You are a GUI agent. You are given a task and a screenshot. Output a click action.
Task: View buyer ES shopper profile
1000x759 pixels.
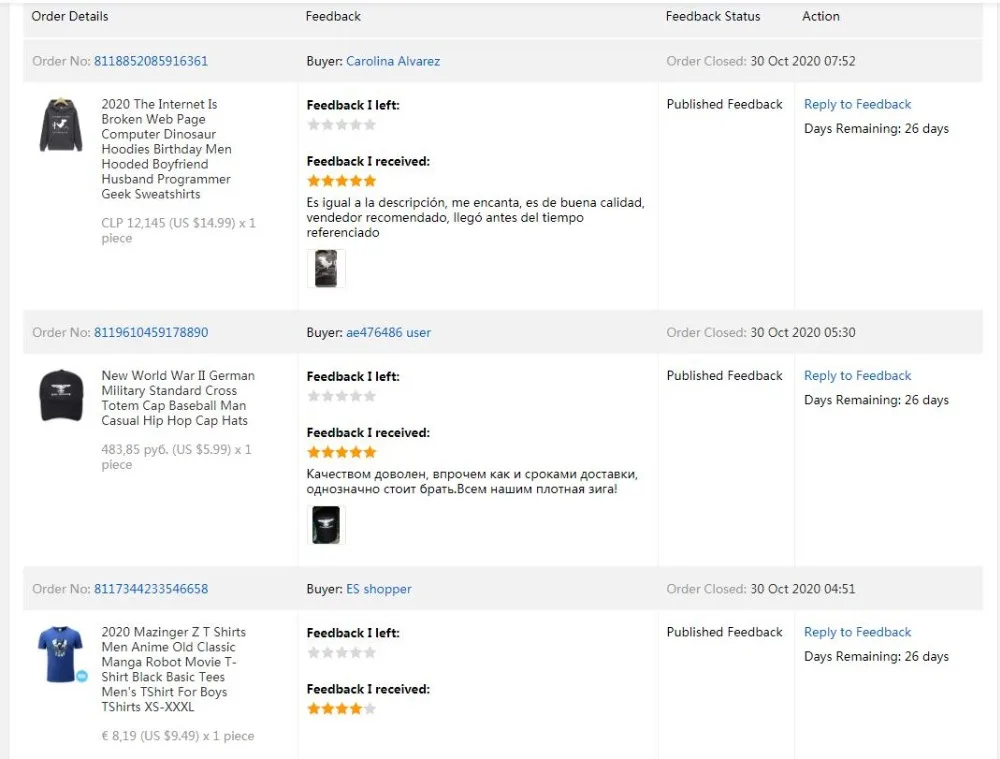(379, 589)
